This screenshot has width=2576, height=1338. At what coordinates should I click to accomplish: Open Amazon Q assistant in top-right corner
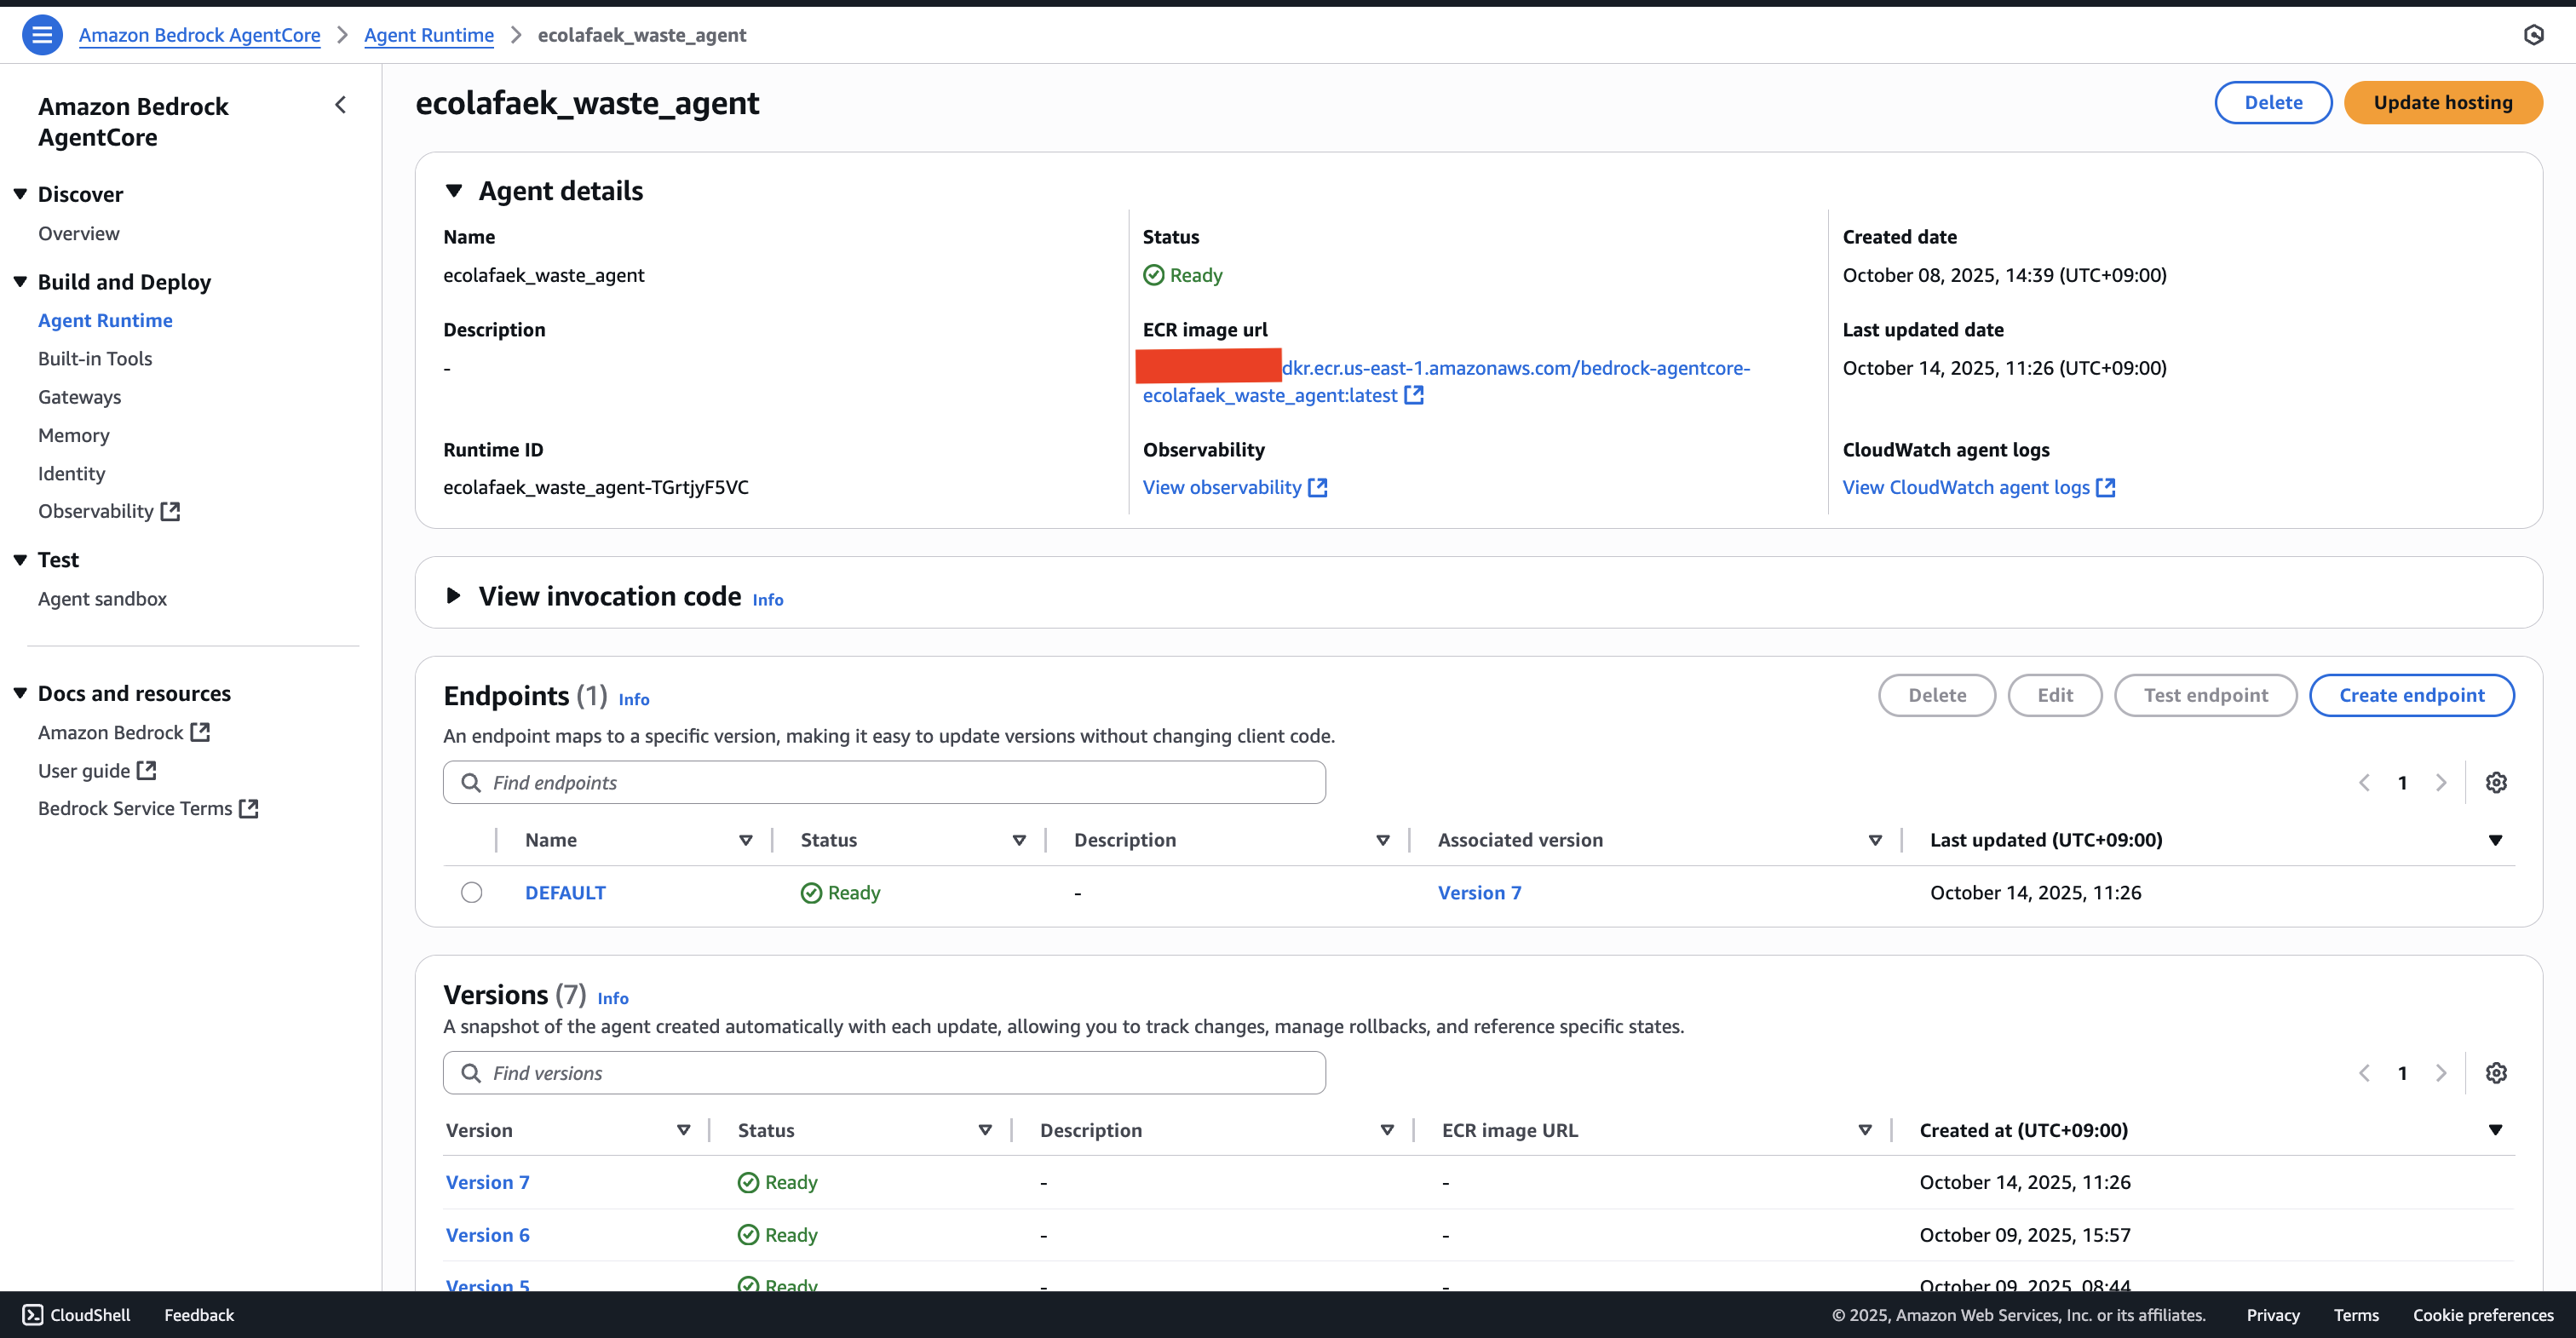coord(2535,33)
